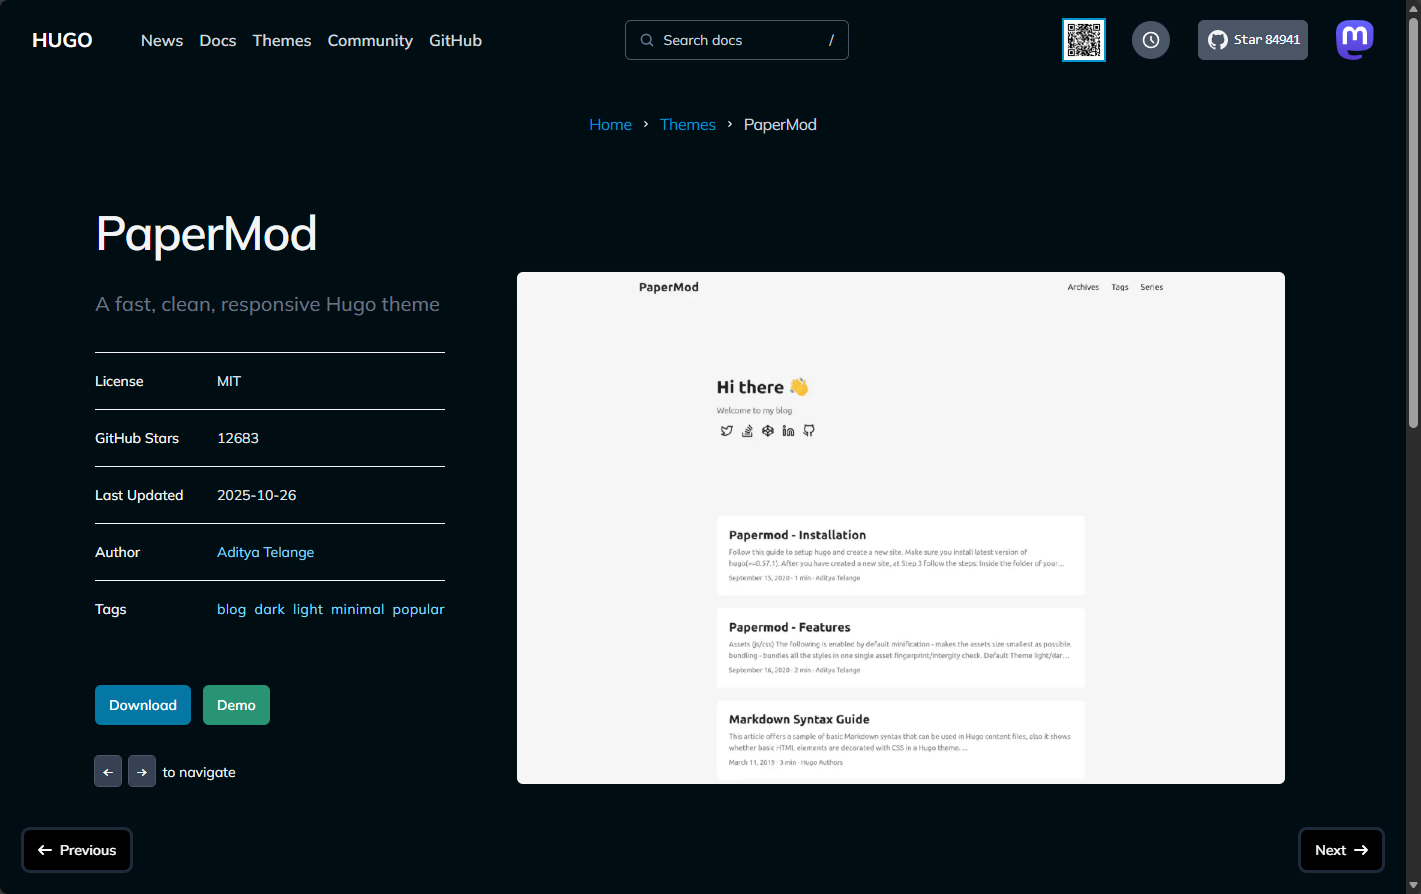Viewport: 1421px width, 894px height.
Task: Open author Aditya Telange link
Action: [265, 552]
